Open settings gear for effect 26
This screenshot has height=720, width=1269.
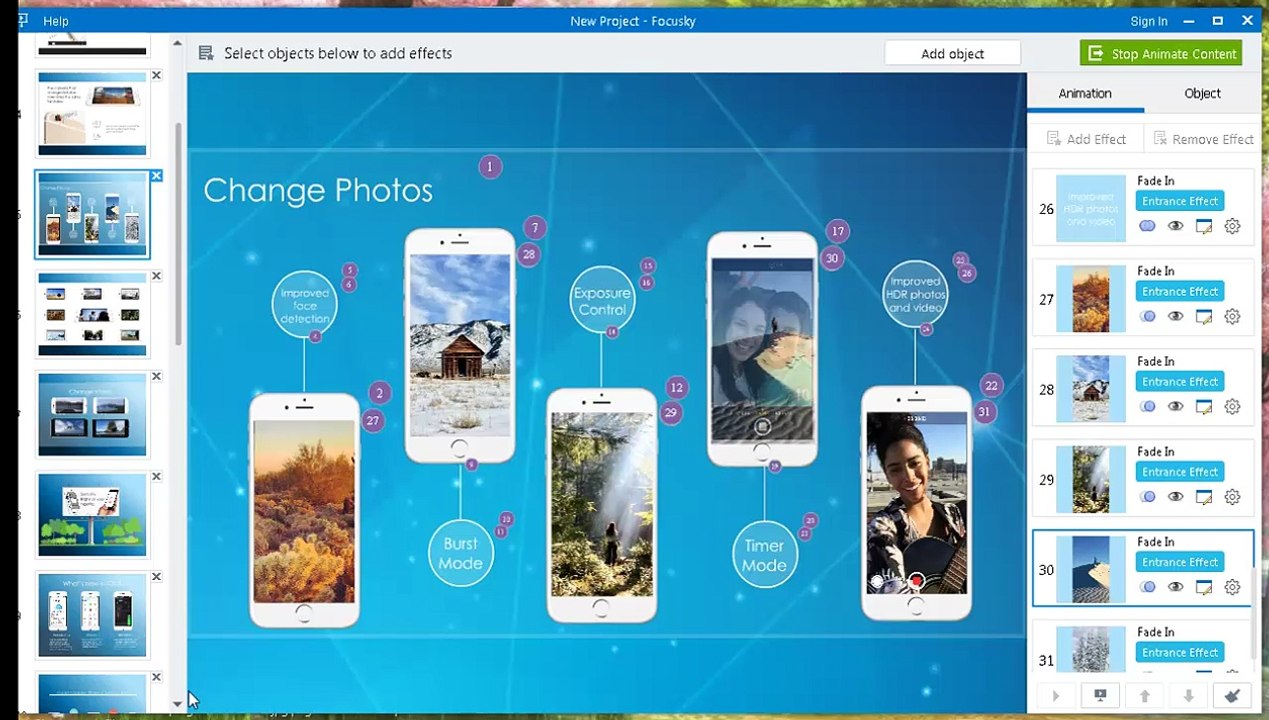1232,226
